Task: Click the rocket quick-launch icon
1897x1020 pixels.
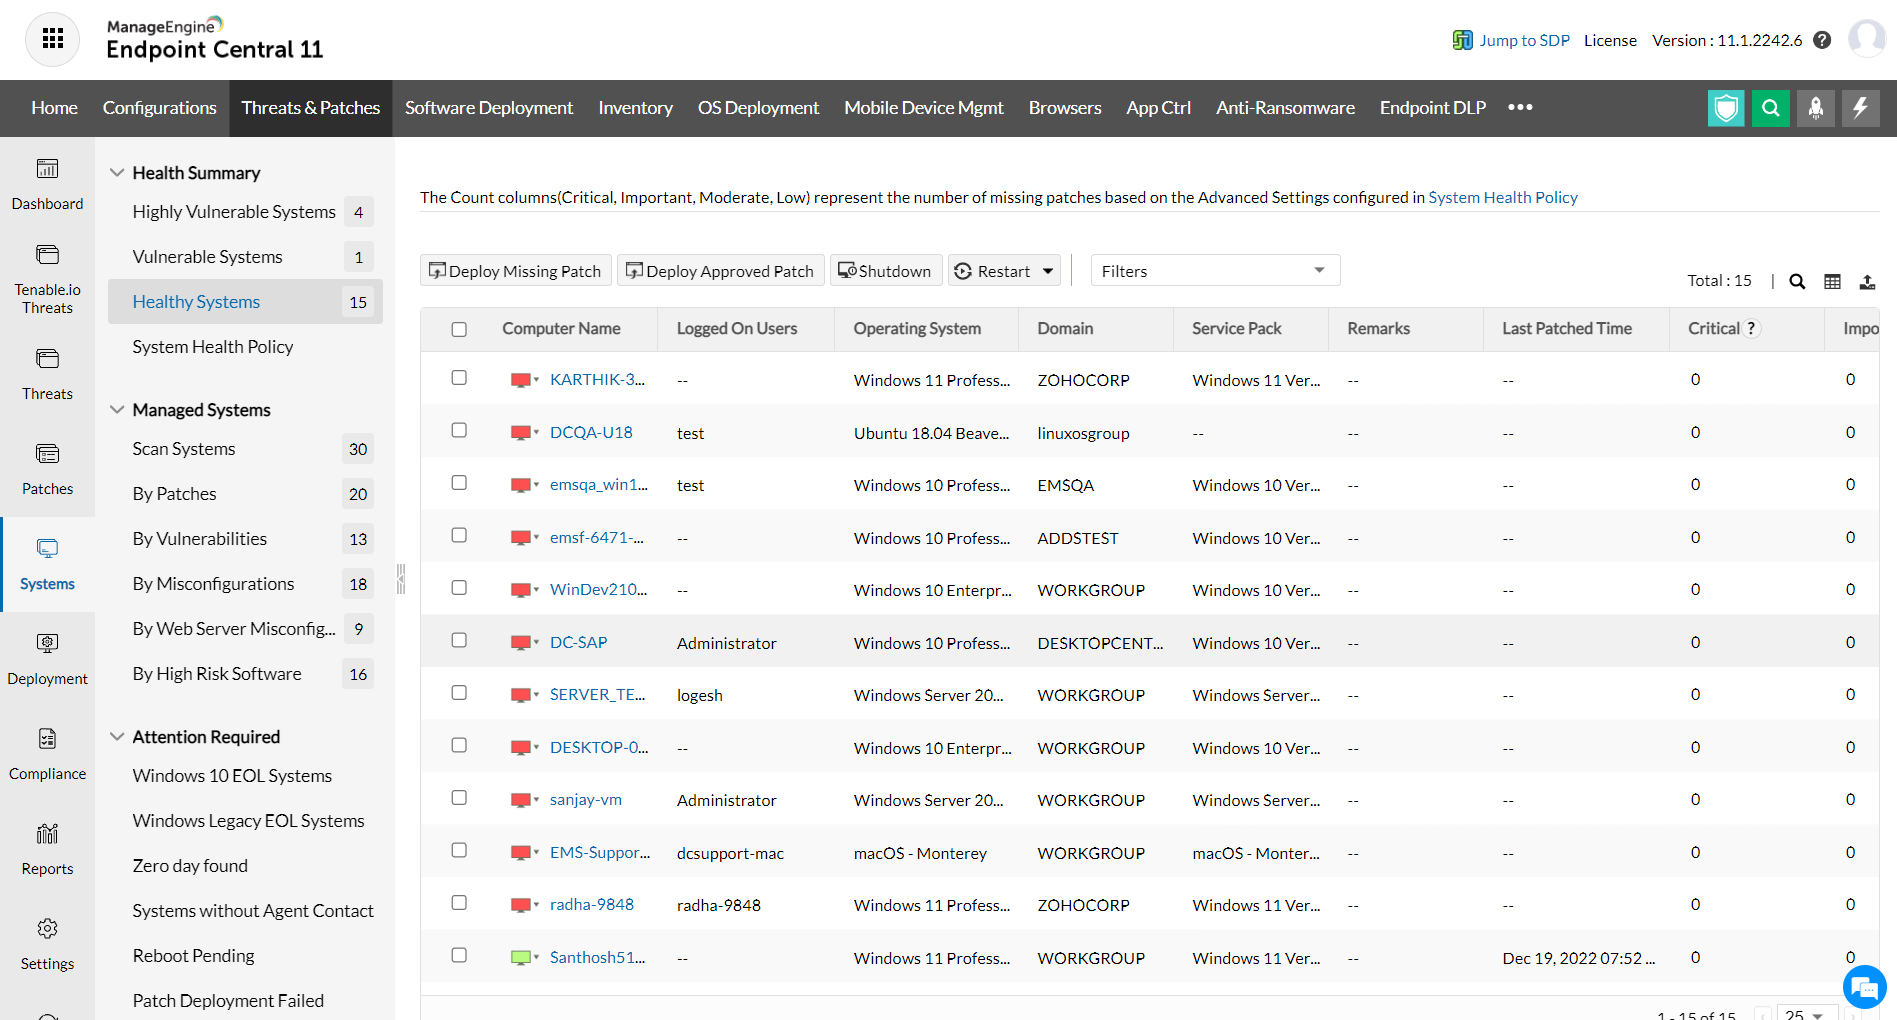Action: tap(1815, 108)
